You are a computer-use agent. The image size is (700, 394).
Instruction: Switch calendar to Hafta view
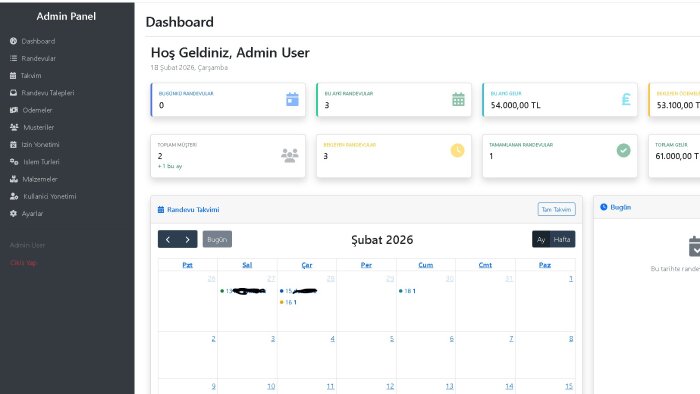pyautogui.click(x=562, y=240)
